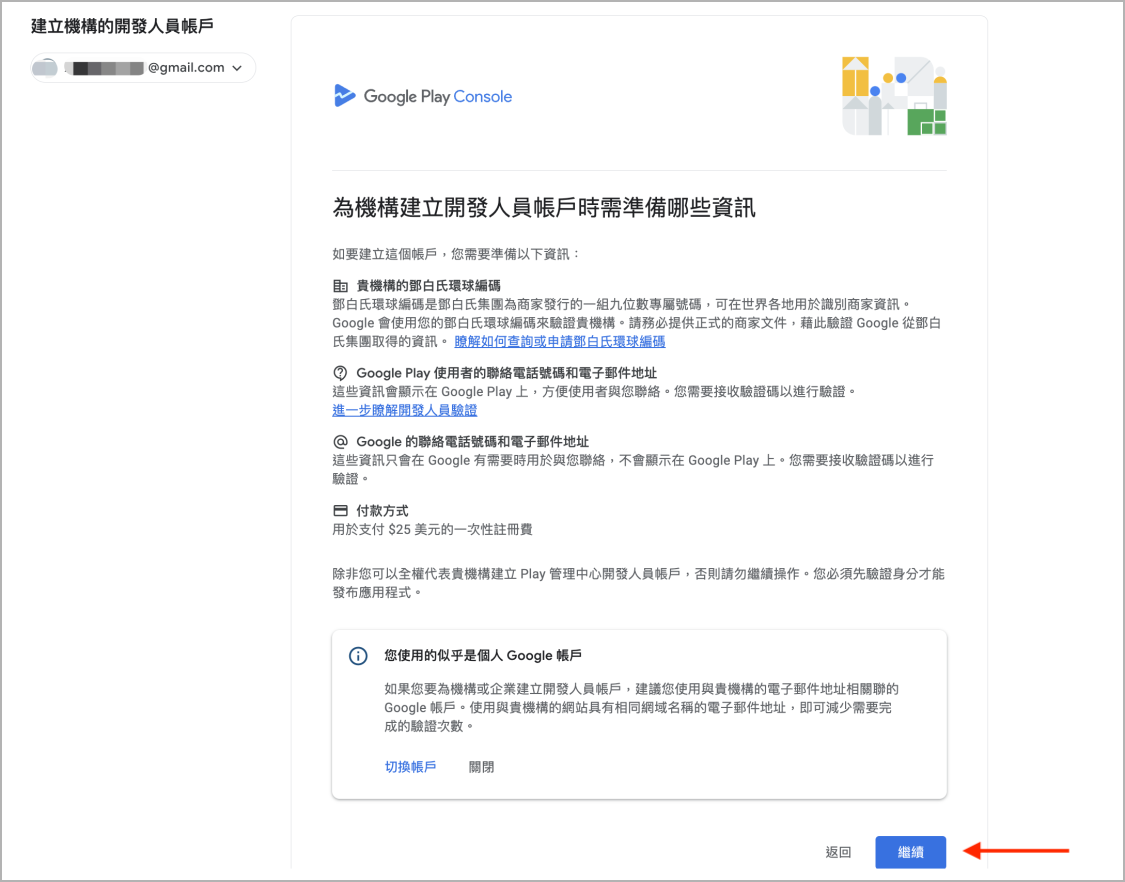The image size is (1125, 882).
Task: Click the credit card icon beside 付款方式
Action: (x=340, y=511)
